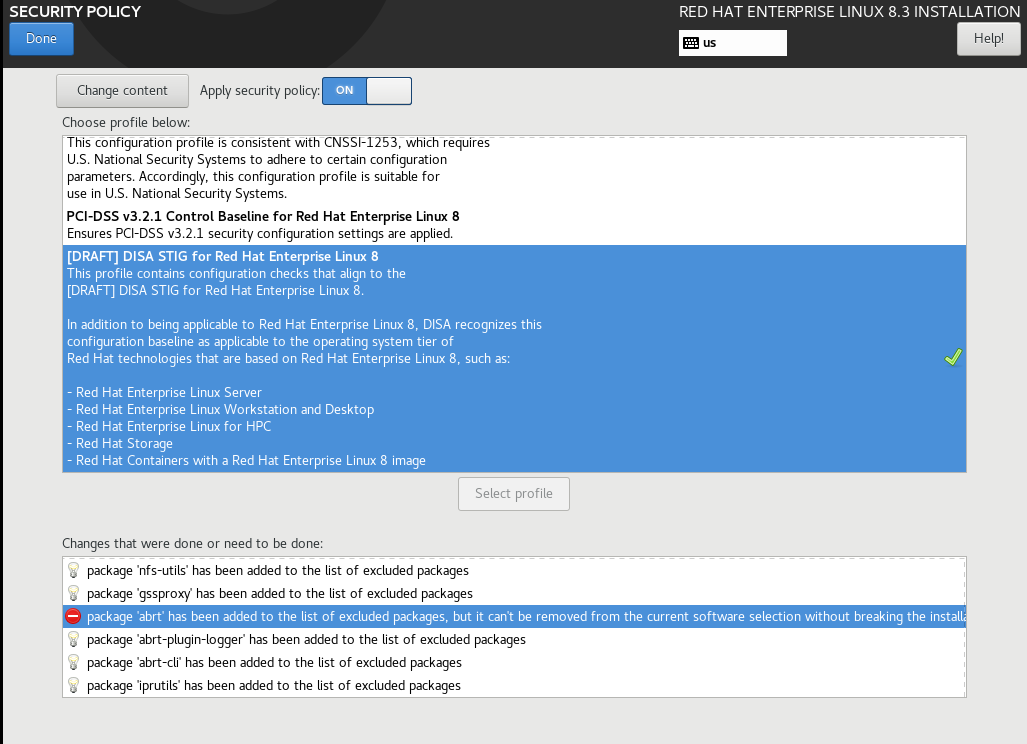
Task: Open the Help! button
Action: click(988, 39)
